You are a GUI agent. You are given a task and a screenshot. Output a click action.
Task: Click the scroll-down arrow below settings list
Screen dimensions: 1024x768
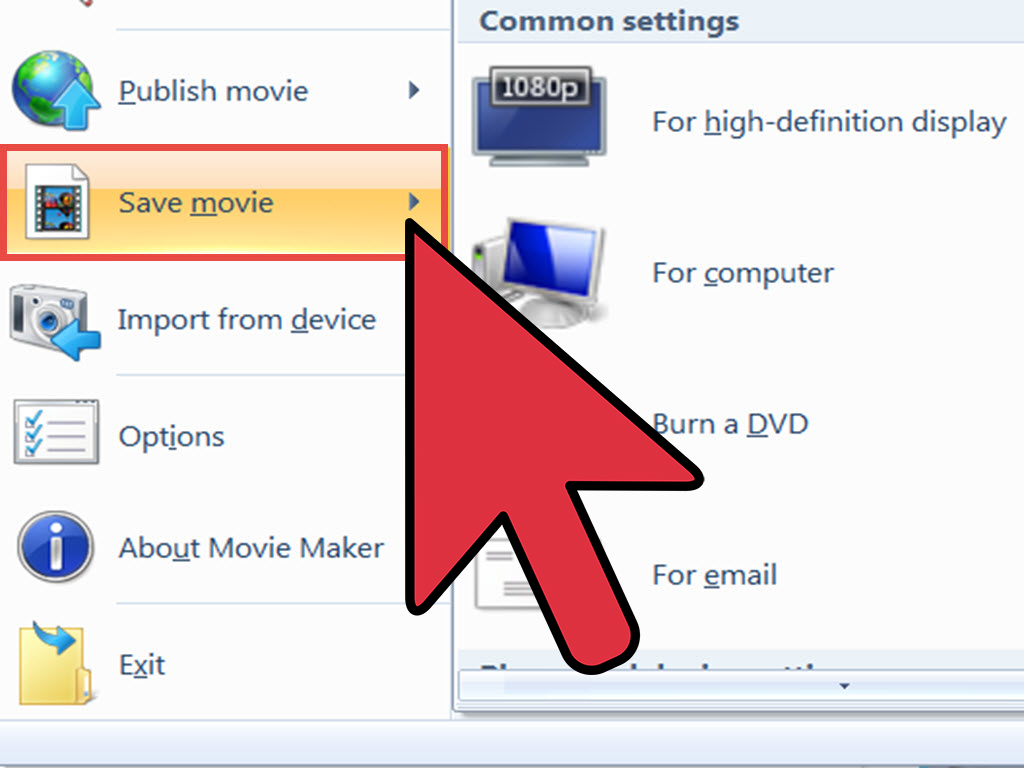point(844,686)
